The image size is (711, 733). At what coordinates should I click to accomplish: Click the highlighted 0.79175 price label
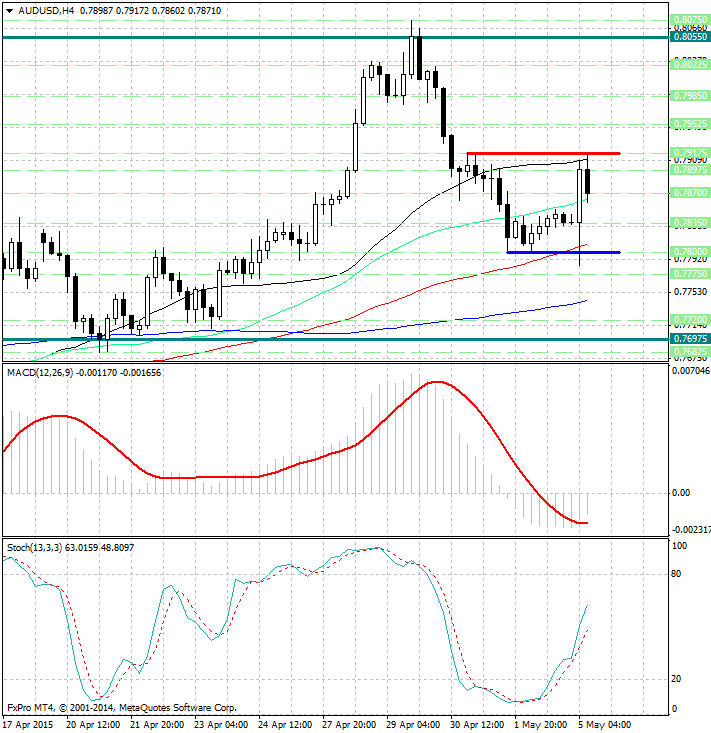pyautogui.click(x=690, y=153)
